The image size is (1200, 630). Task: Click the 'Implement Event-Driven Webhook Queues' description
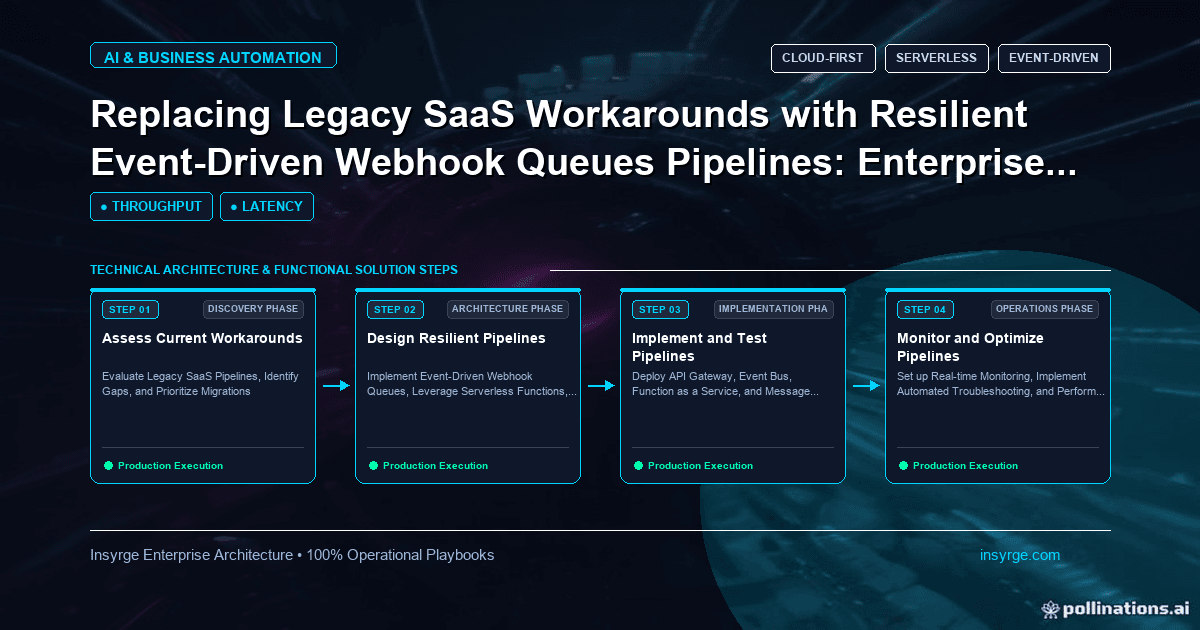(472, 384)
